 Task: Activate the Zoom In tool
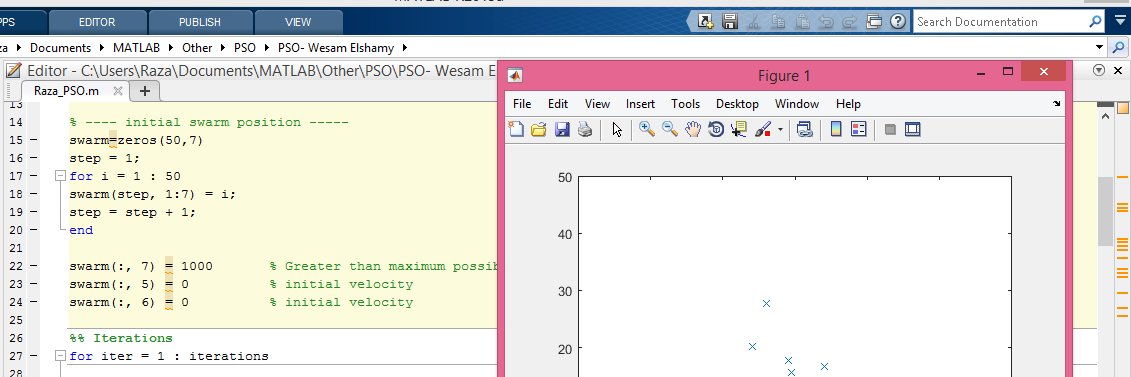coord(647,130)
